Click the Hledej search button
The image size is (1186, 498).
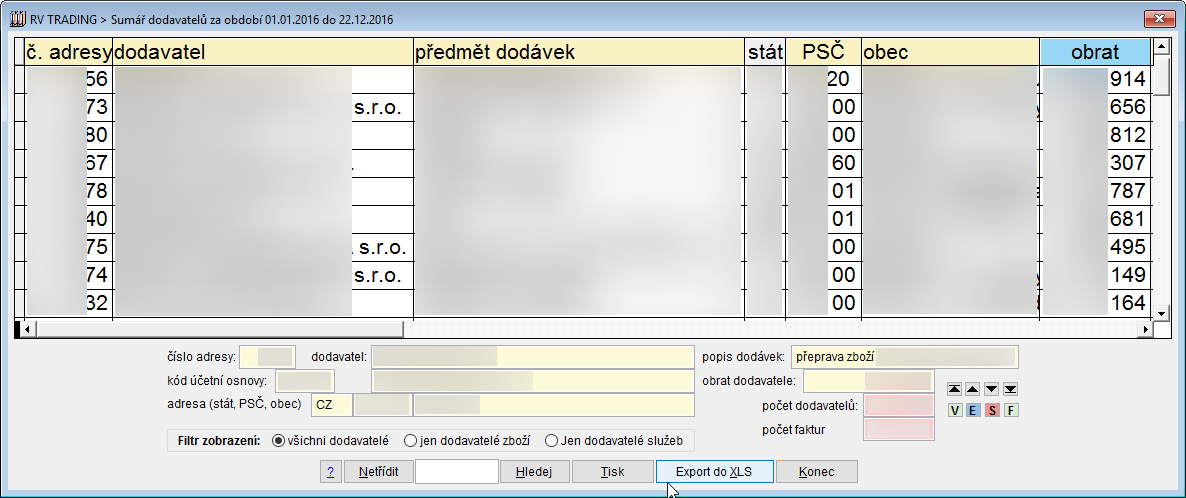[534, 472]
